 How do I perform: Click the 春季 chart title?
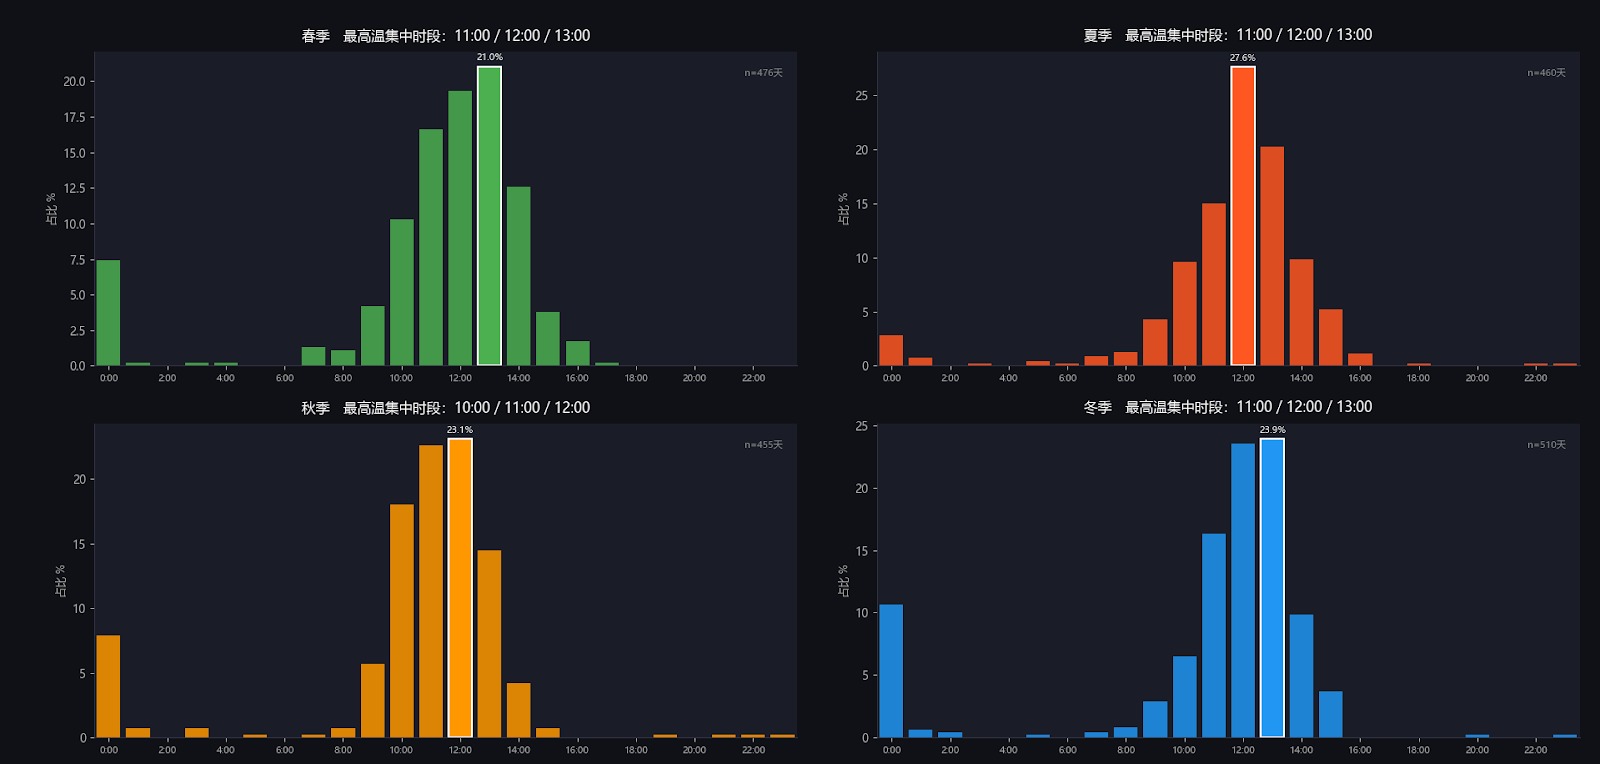pos(445,36)
